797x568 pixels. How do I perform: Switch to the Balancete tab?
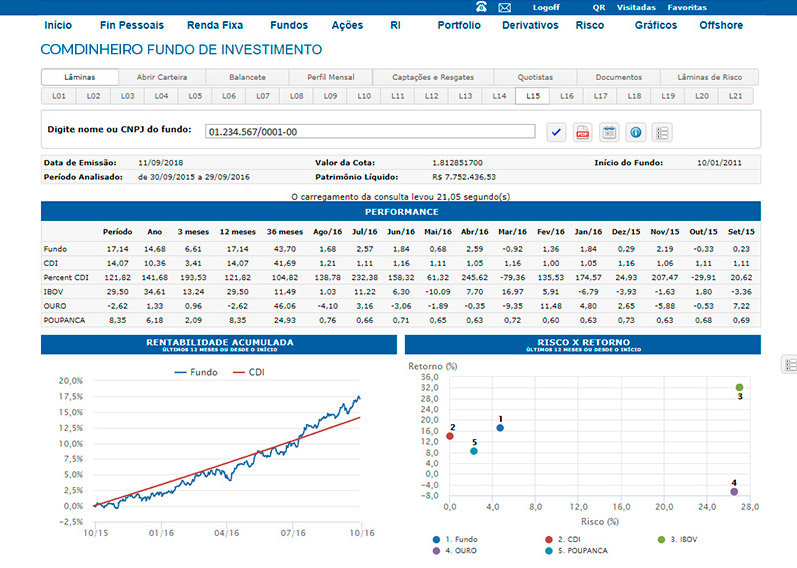coord(248,77)
